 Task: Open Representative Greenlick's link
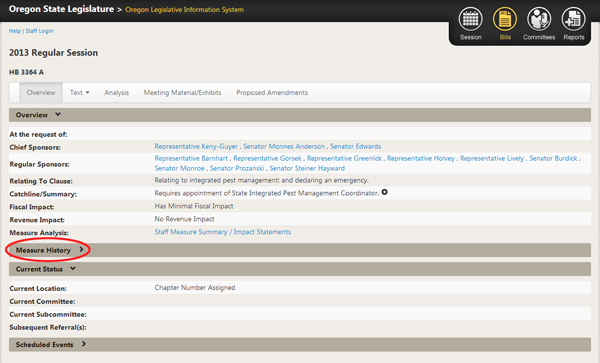(344, 158)
